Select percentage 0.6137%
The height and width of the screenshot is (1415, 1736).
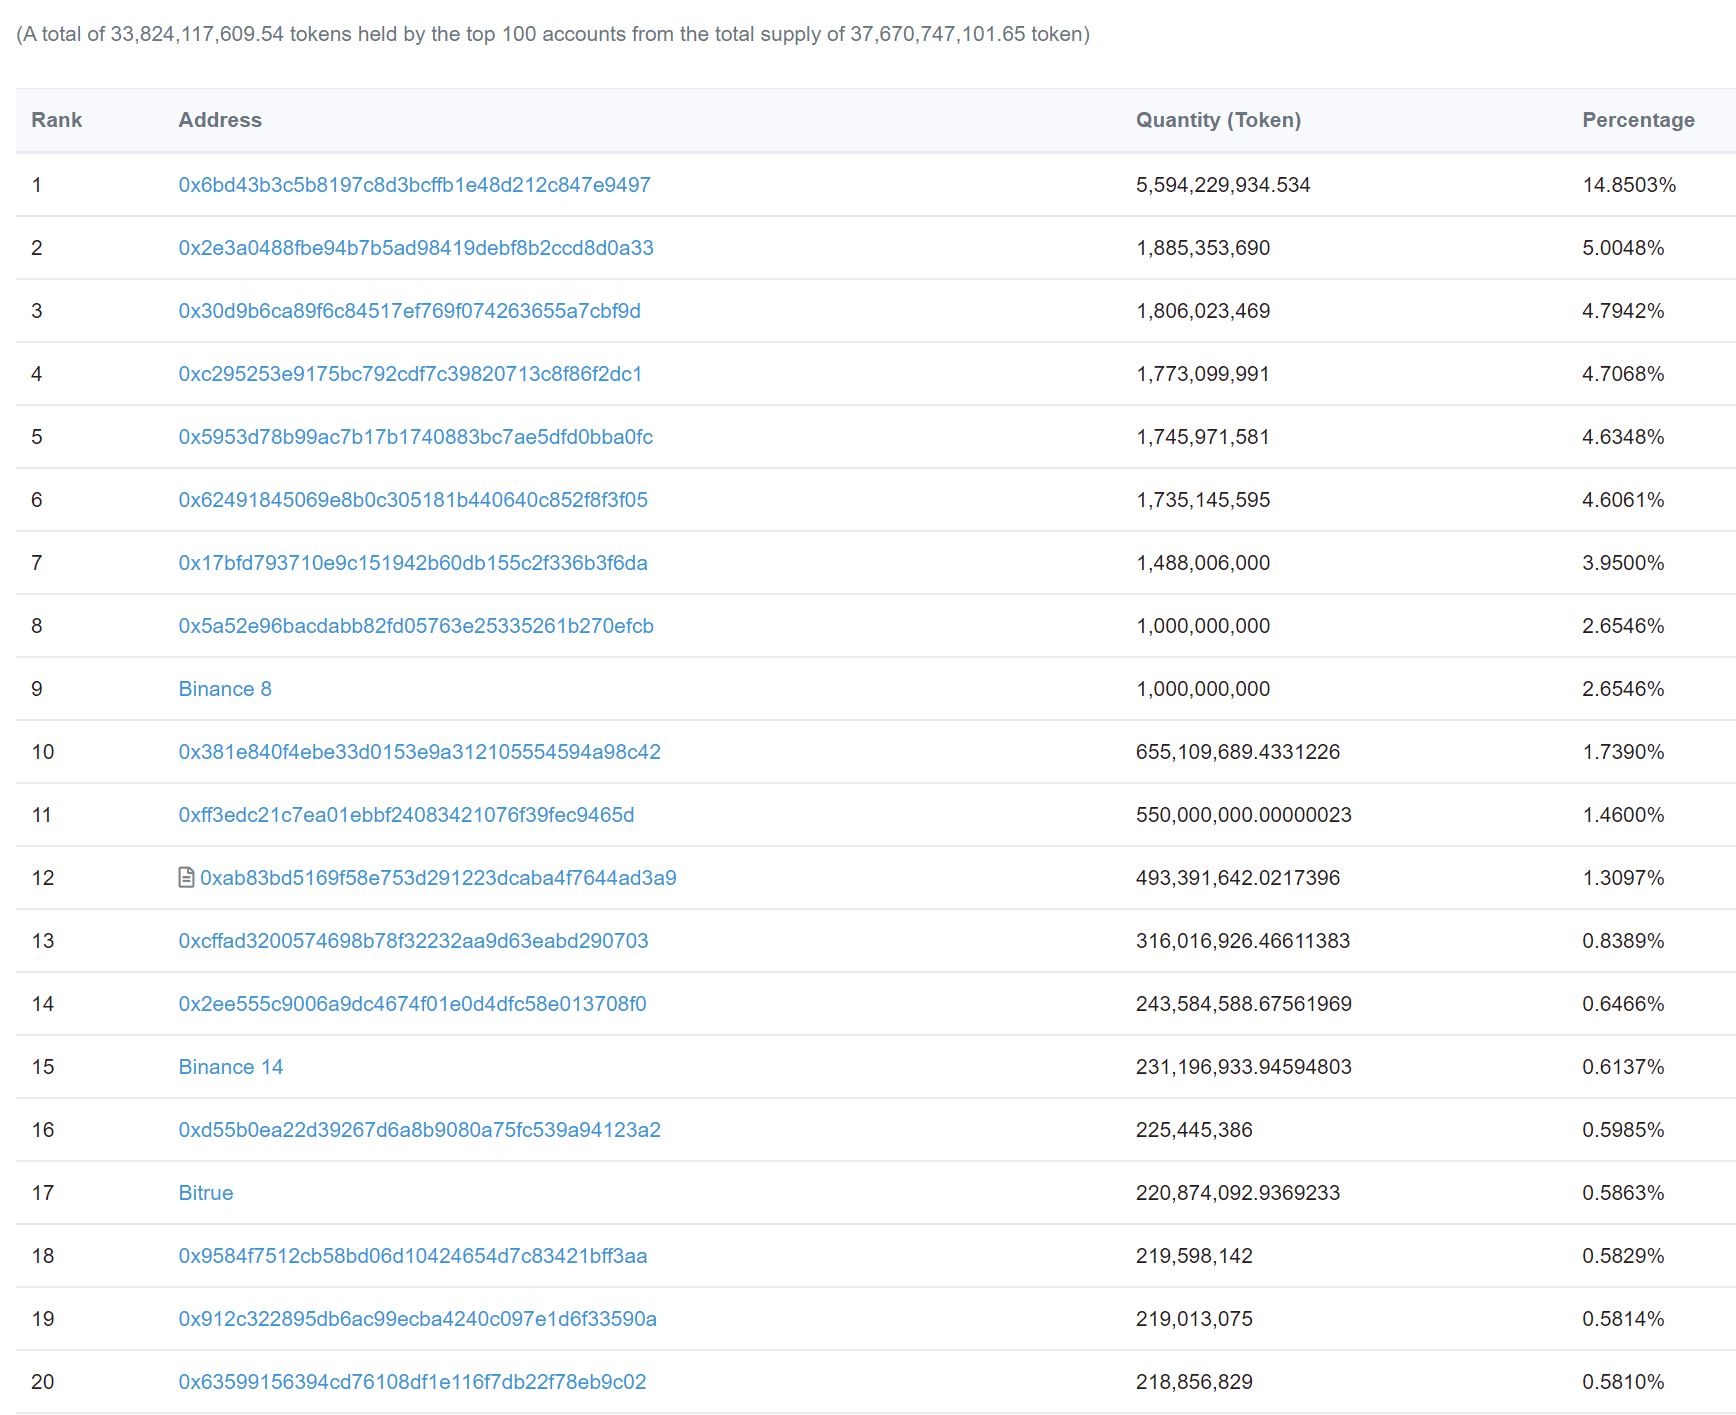[x=1623, y=1067]
